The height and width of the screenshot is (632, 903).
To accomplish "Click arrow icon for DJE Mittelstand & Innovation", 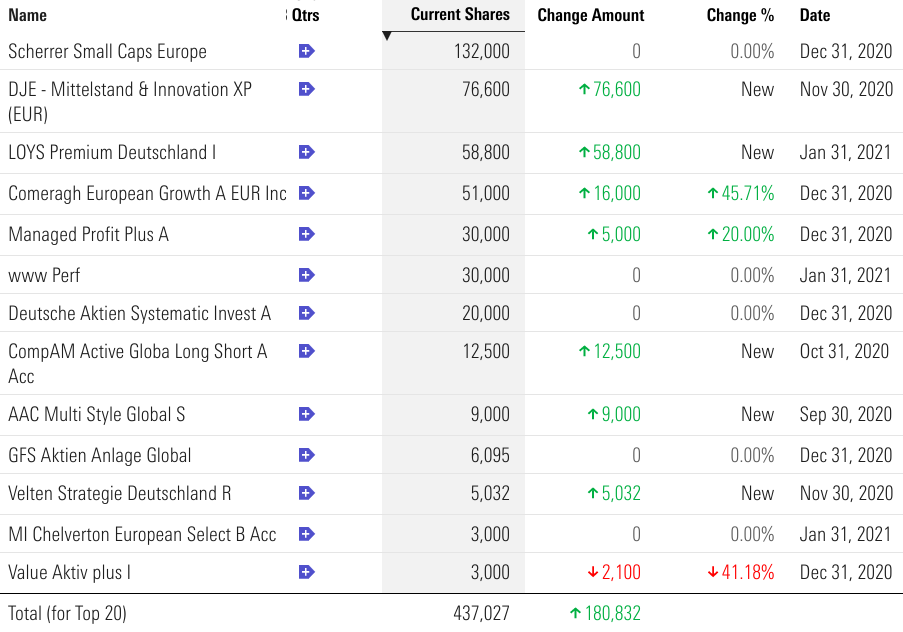I will click(x=307, y=89).
